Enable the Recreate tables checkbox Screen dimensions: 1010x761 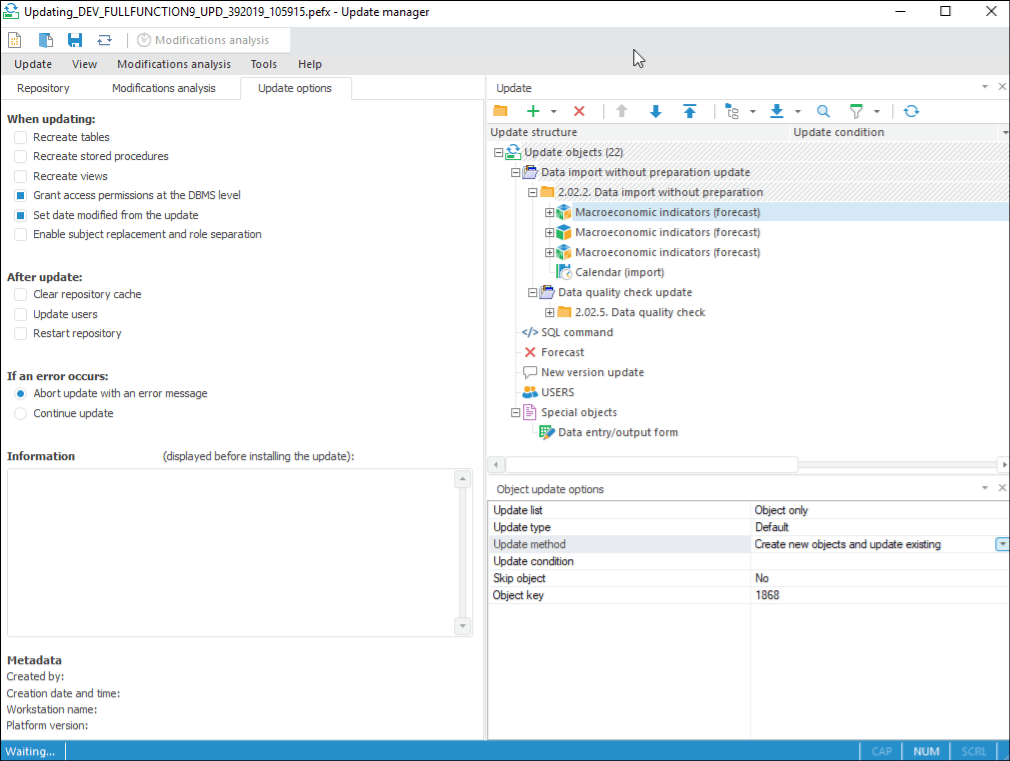pos(21,137)
